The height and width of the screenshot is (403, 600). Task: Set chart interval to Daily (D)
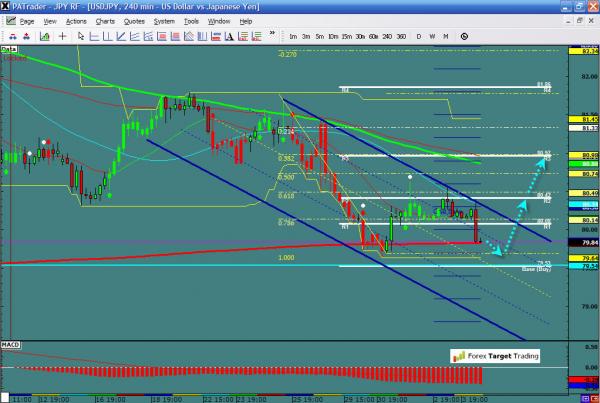pyautogui.click(x=418, y=35)
